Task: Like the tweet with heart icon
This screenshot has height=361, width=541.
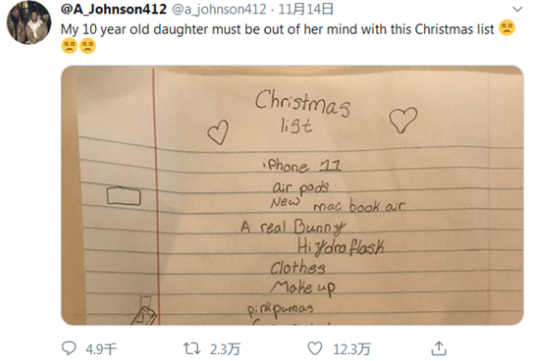Action: [315, 348]
